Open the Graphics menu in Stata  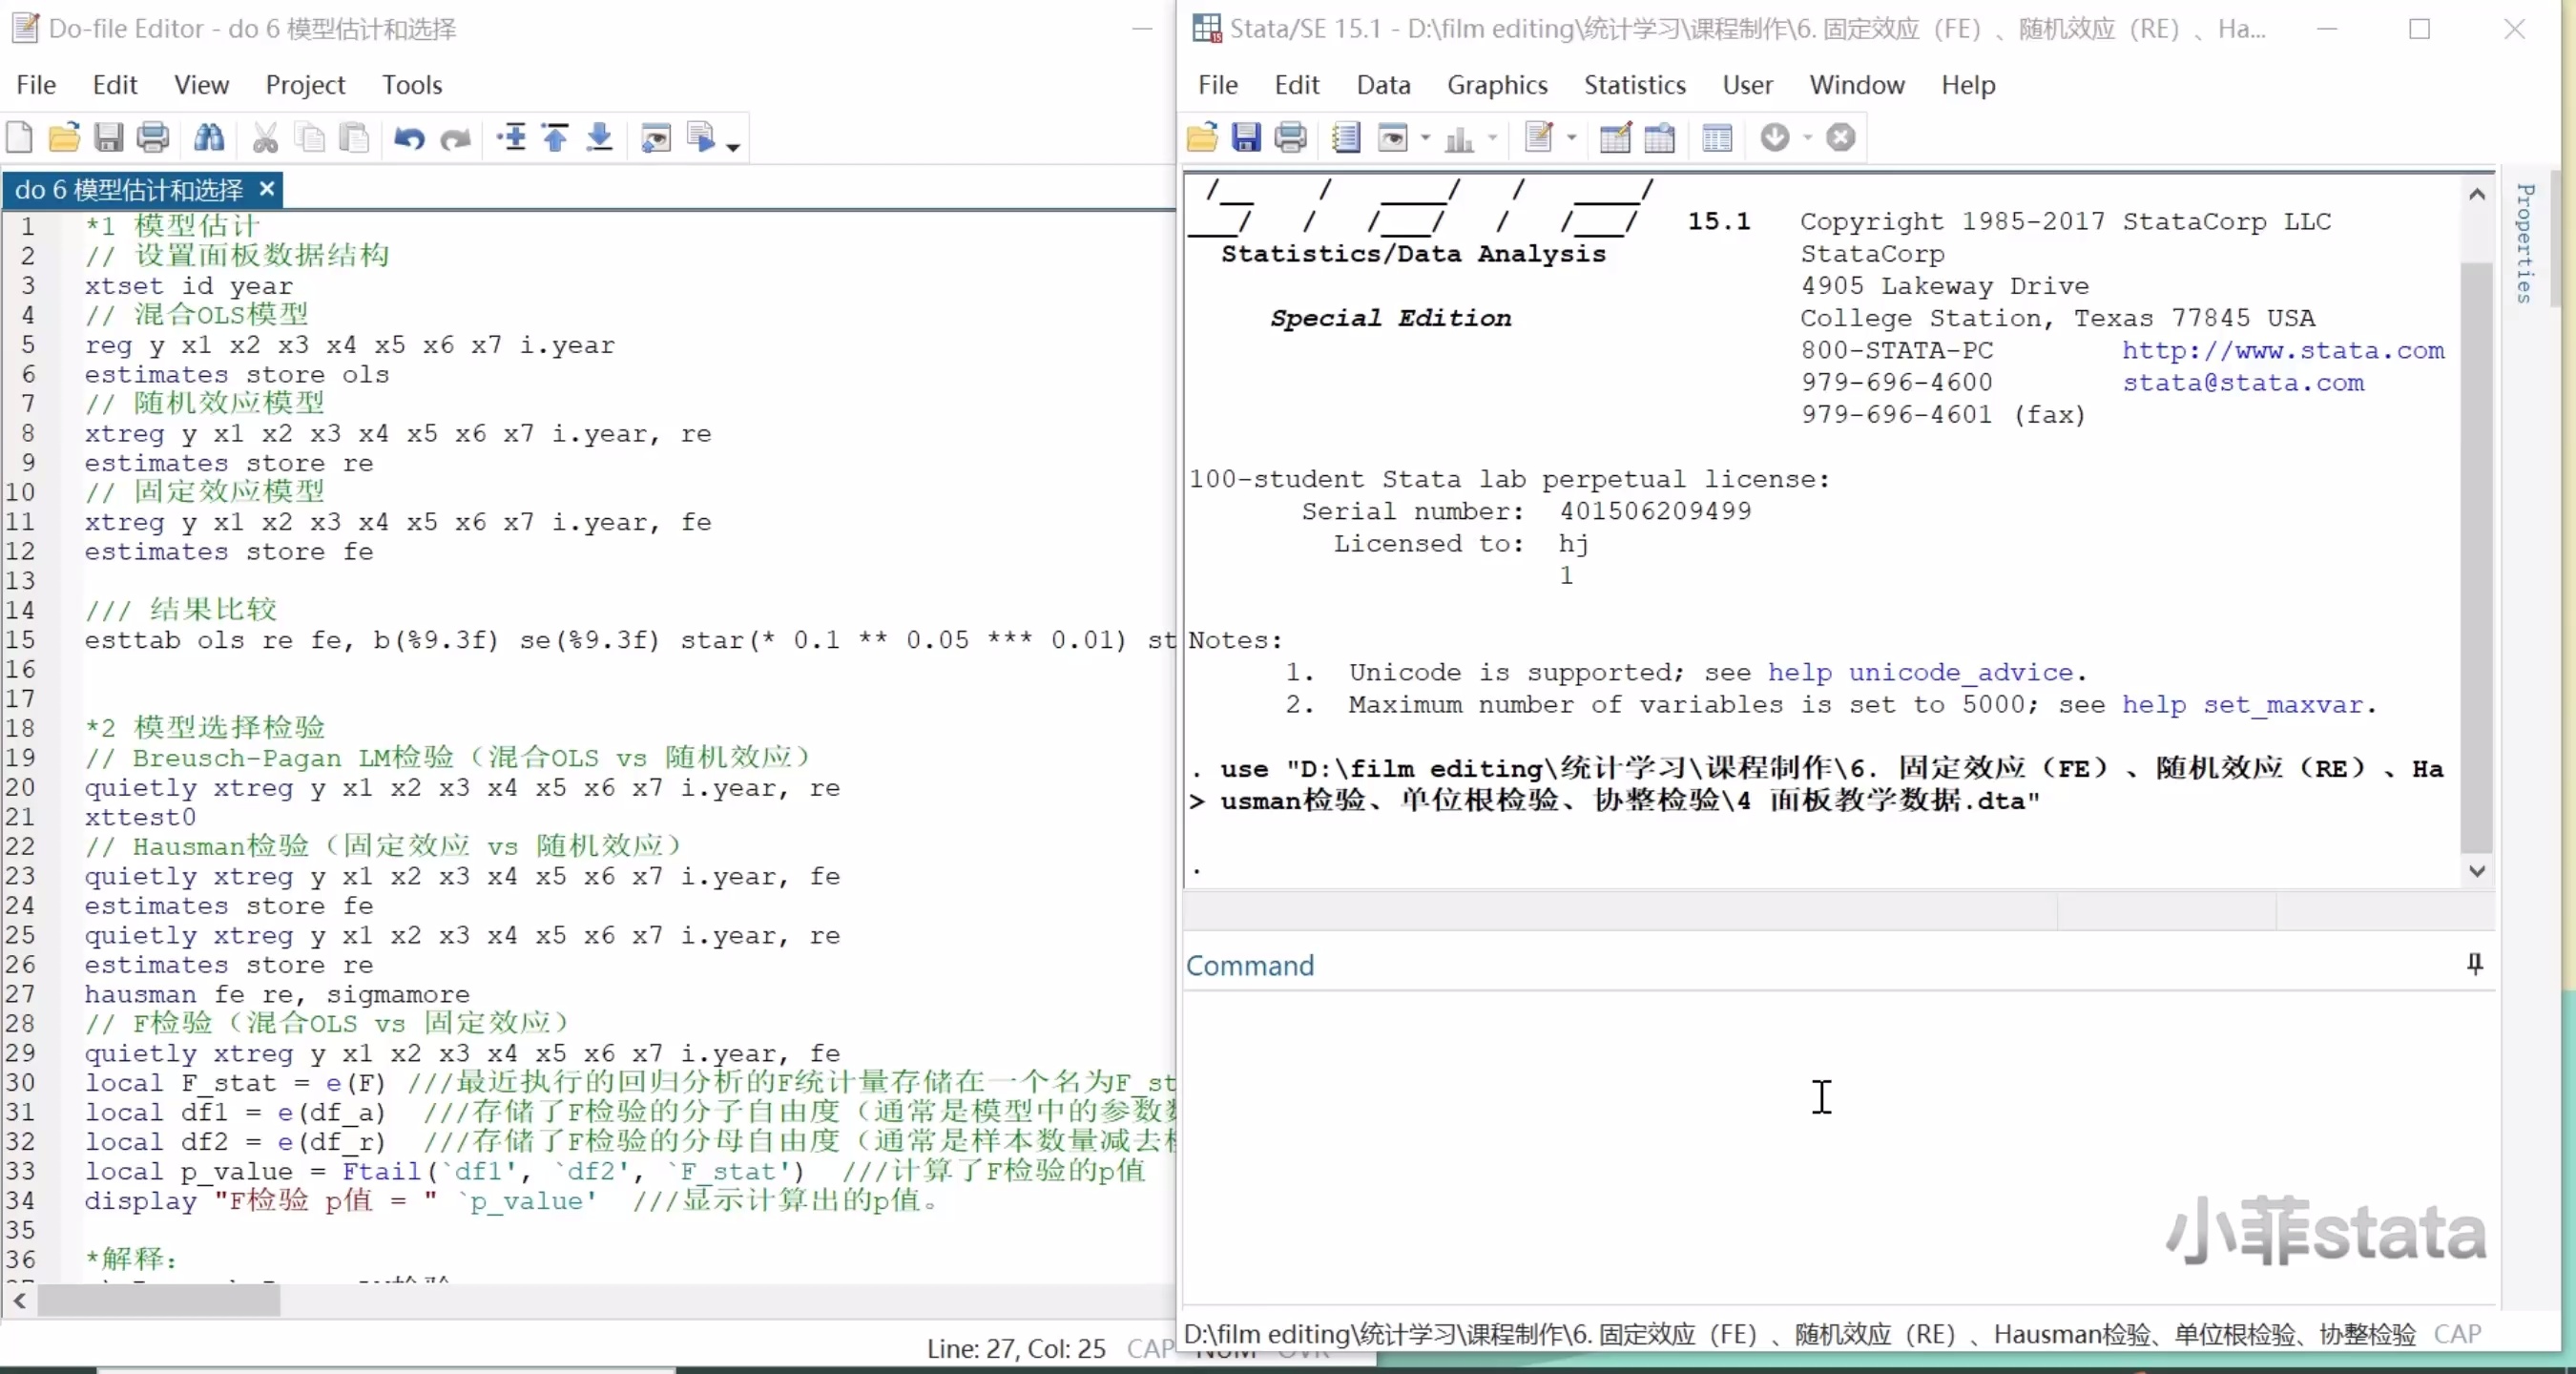click(1497, 85)
